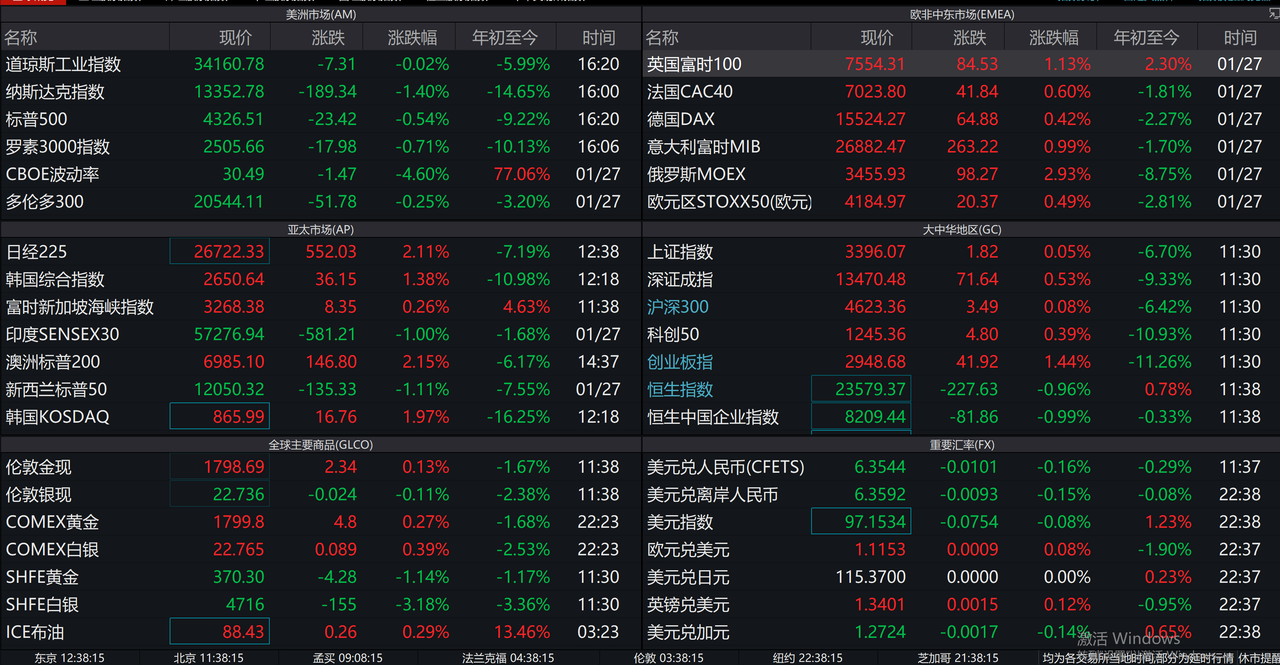The height and width of the screenshot is (665, 1280).
Task: Select the 日经225 price cell
Action: click(220, 252)
